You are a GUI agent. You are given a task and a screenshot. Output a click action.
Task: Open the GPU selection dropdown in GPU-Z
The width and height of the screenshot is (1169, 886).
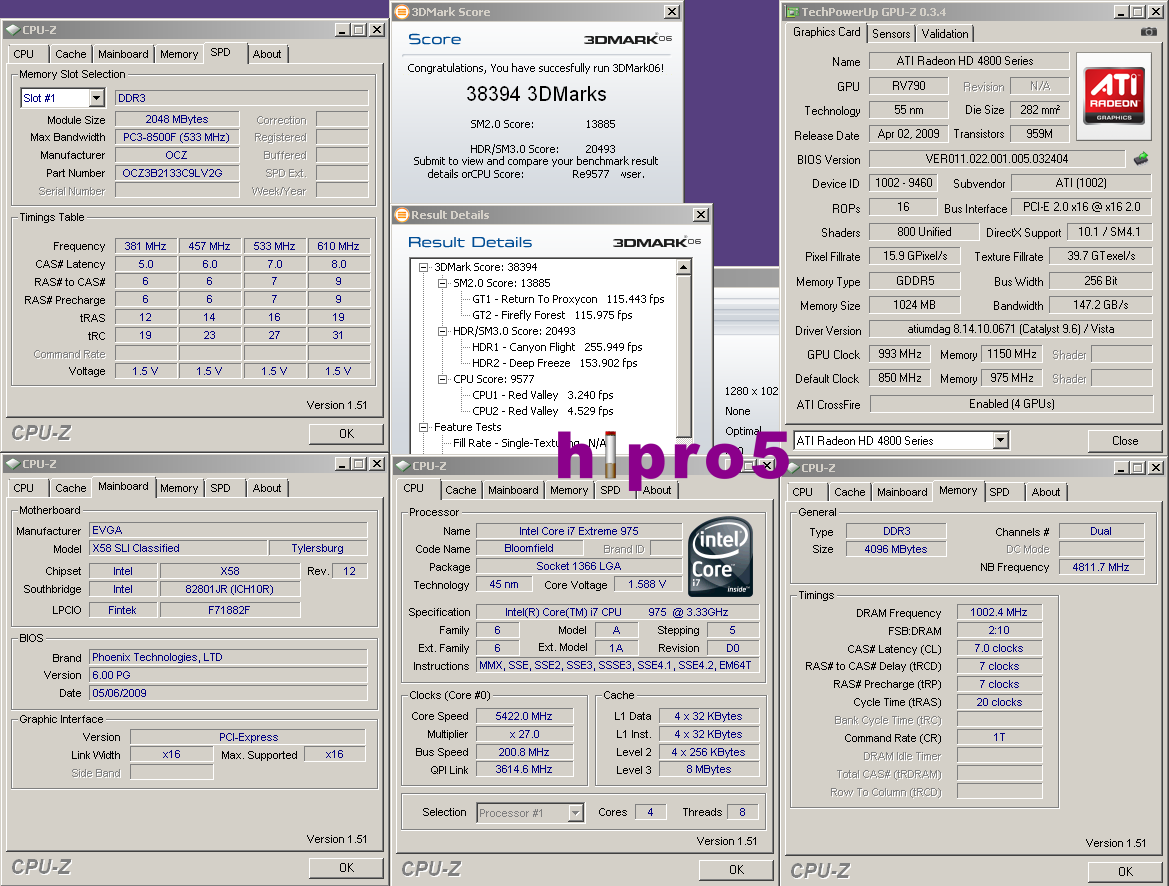click(1001, 441)
